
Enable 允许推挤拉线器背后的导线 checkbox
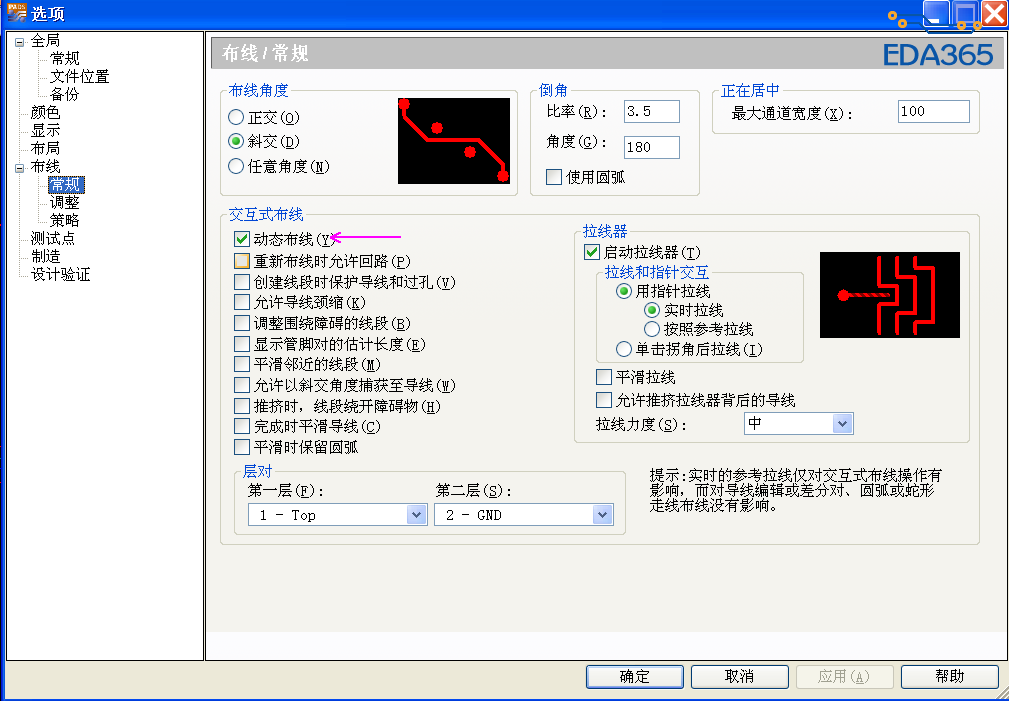click(x=604, y=400)
